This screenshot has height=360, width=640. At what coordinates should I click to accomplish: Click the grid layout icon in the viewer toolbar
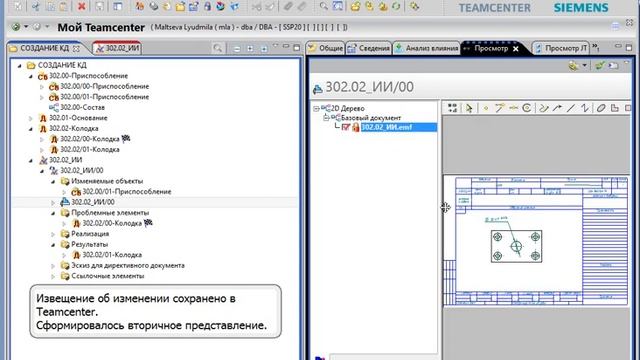coord(452,108)
